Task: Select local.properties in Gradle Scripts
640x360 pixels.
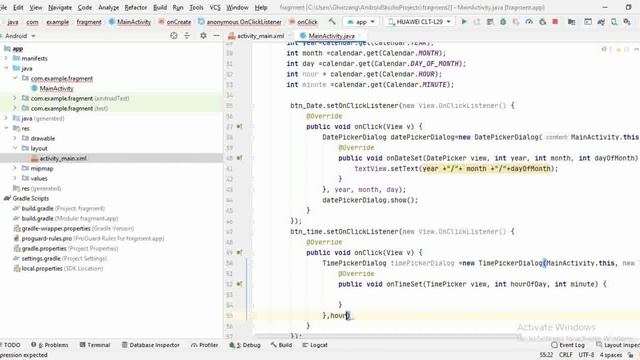Action: pyautogui.click(x=58, y=269)
